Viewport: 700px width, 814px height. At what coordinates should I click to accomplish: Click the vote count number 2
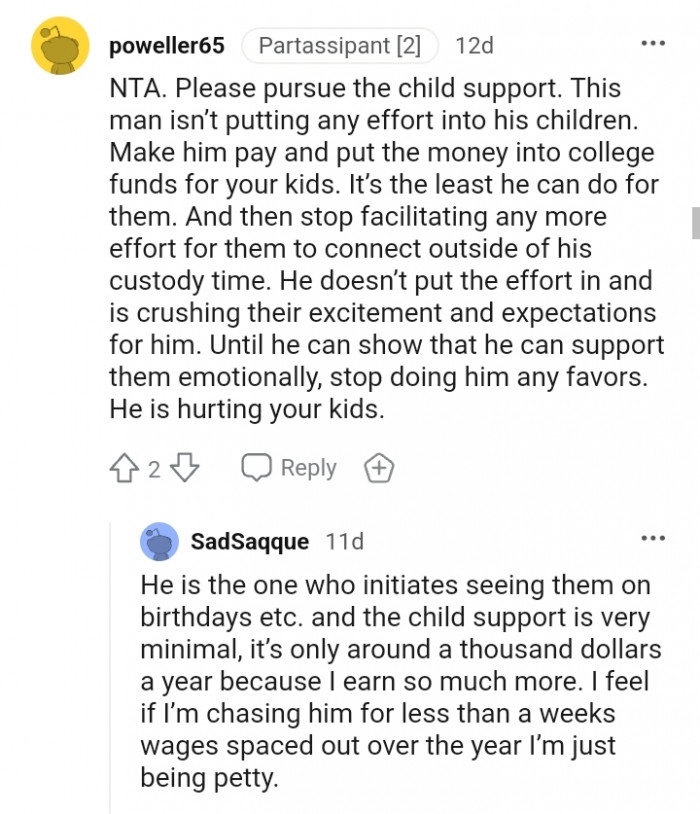[155, 469]
